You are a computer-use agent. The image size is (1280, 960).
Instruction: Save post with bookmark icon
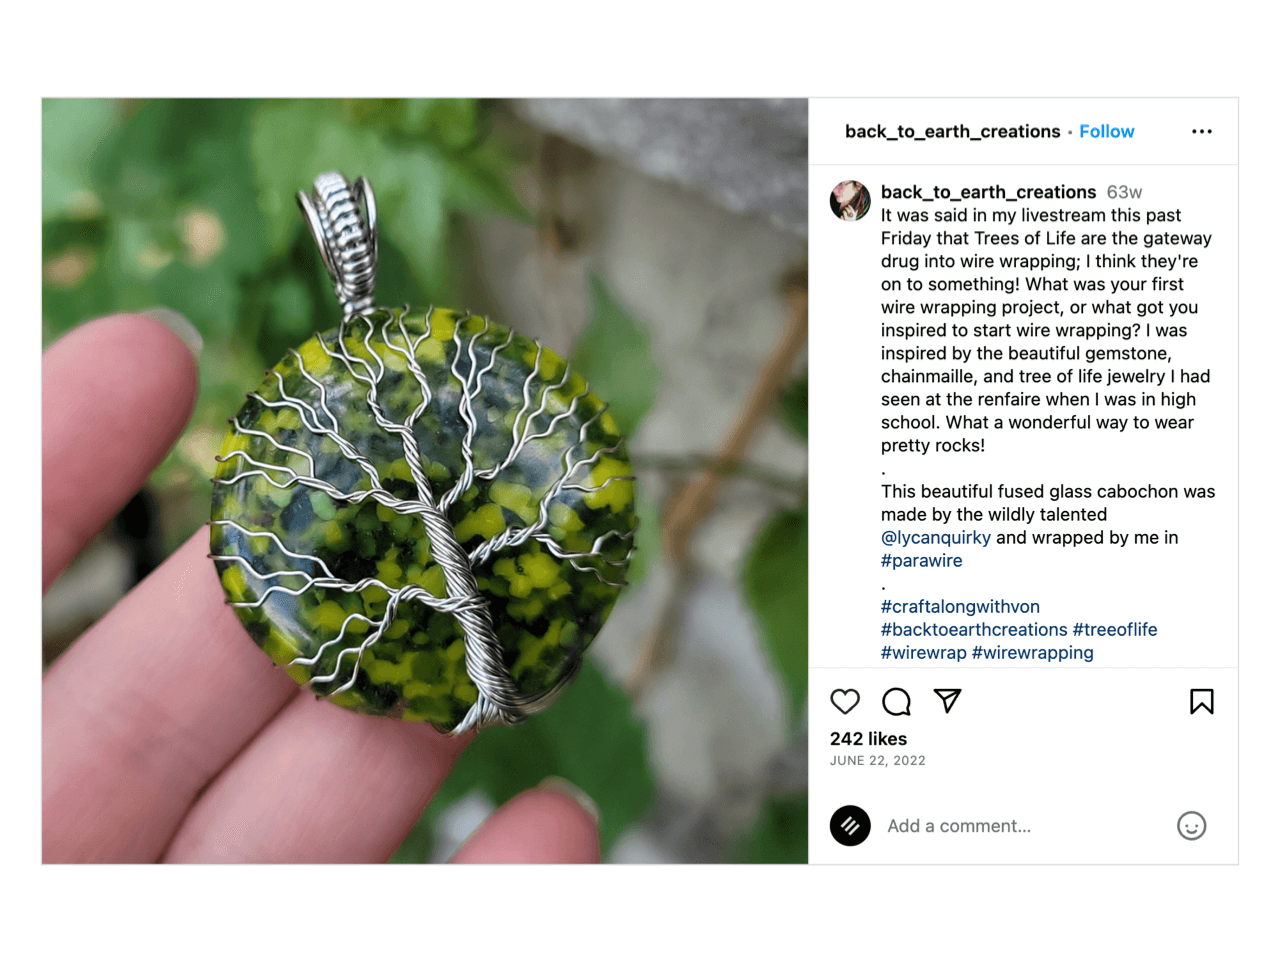coord(1202,702)
